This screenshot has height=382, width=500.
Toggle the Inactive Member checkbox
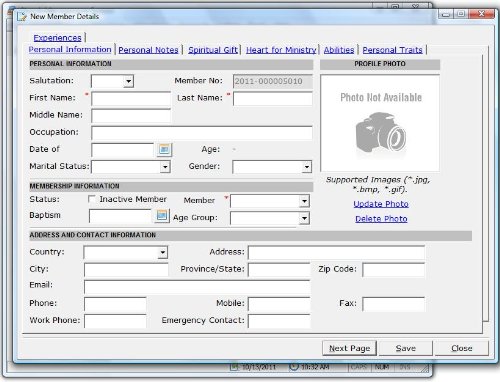[x=92, y=199]
